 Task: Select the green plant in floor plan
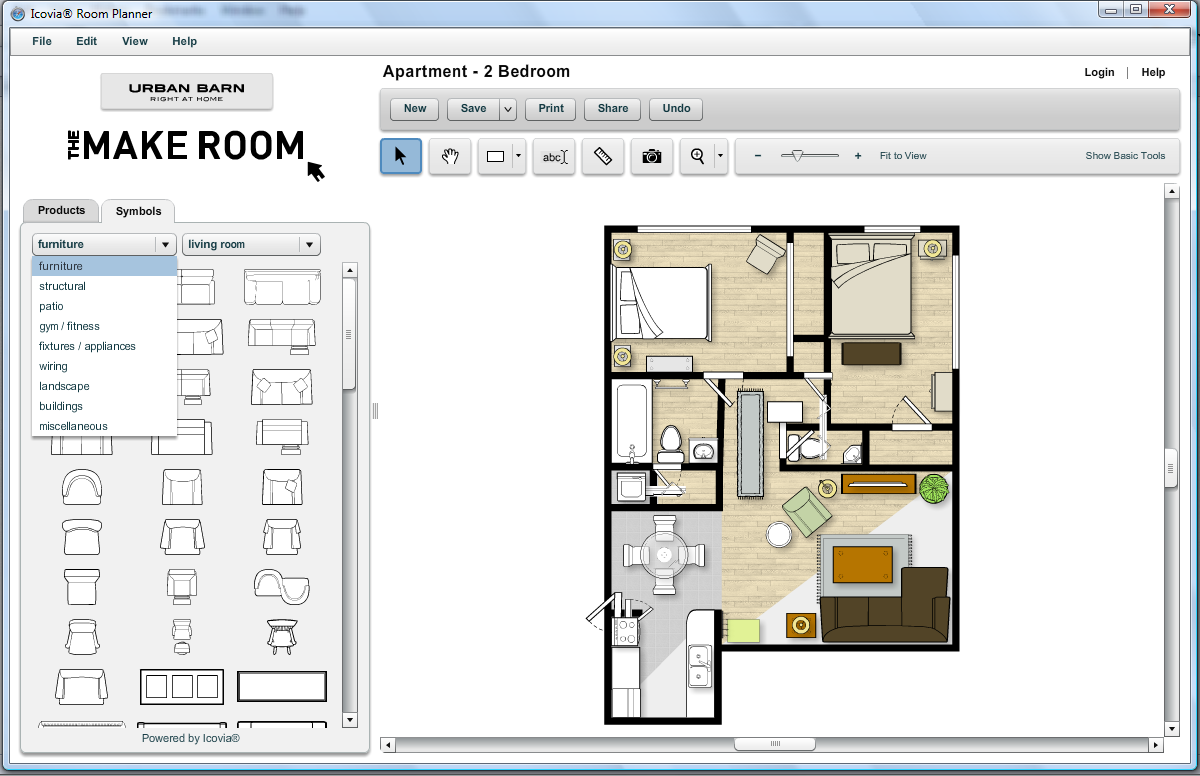[x=934, y=489]
